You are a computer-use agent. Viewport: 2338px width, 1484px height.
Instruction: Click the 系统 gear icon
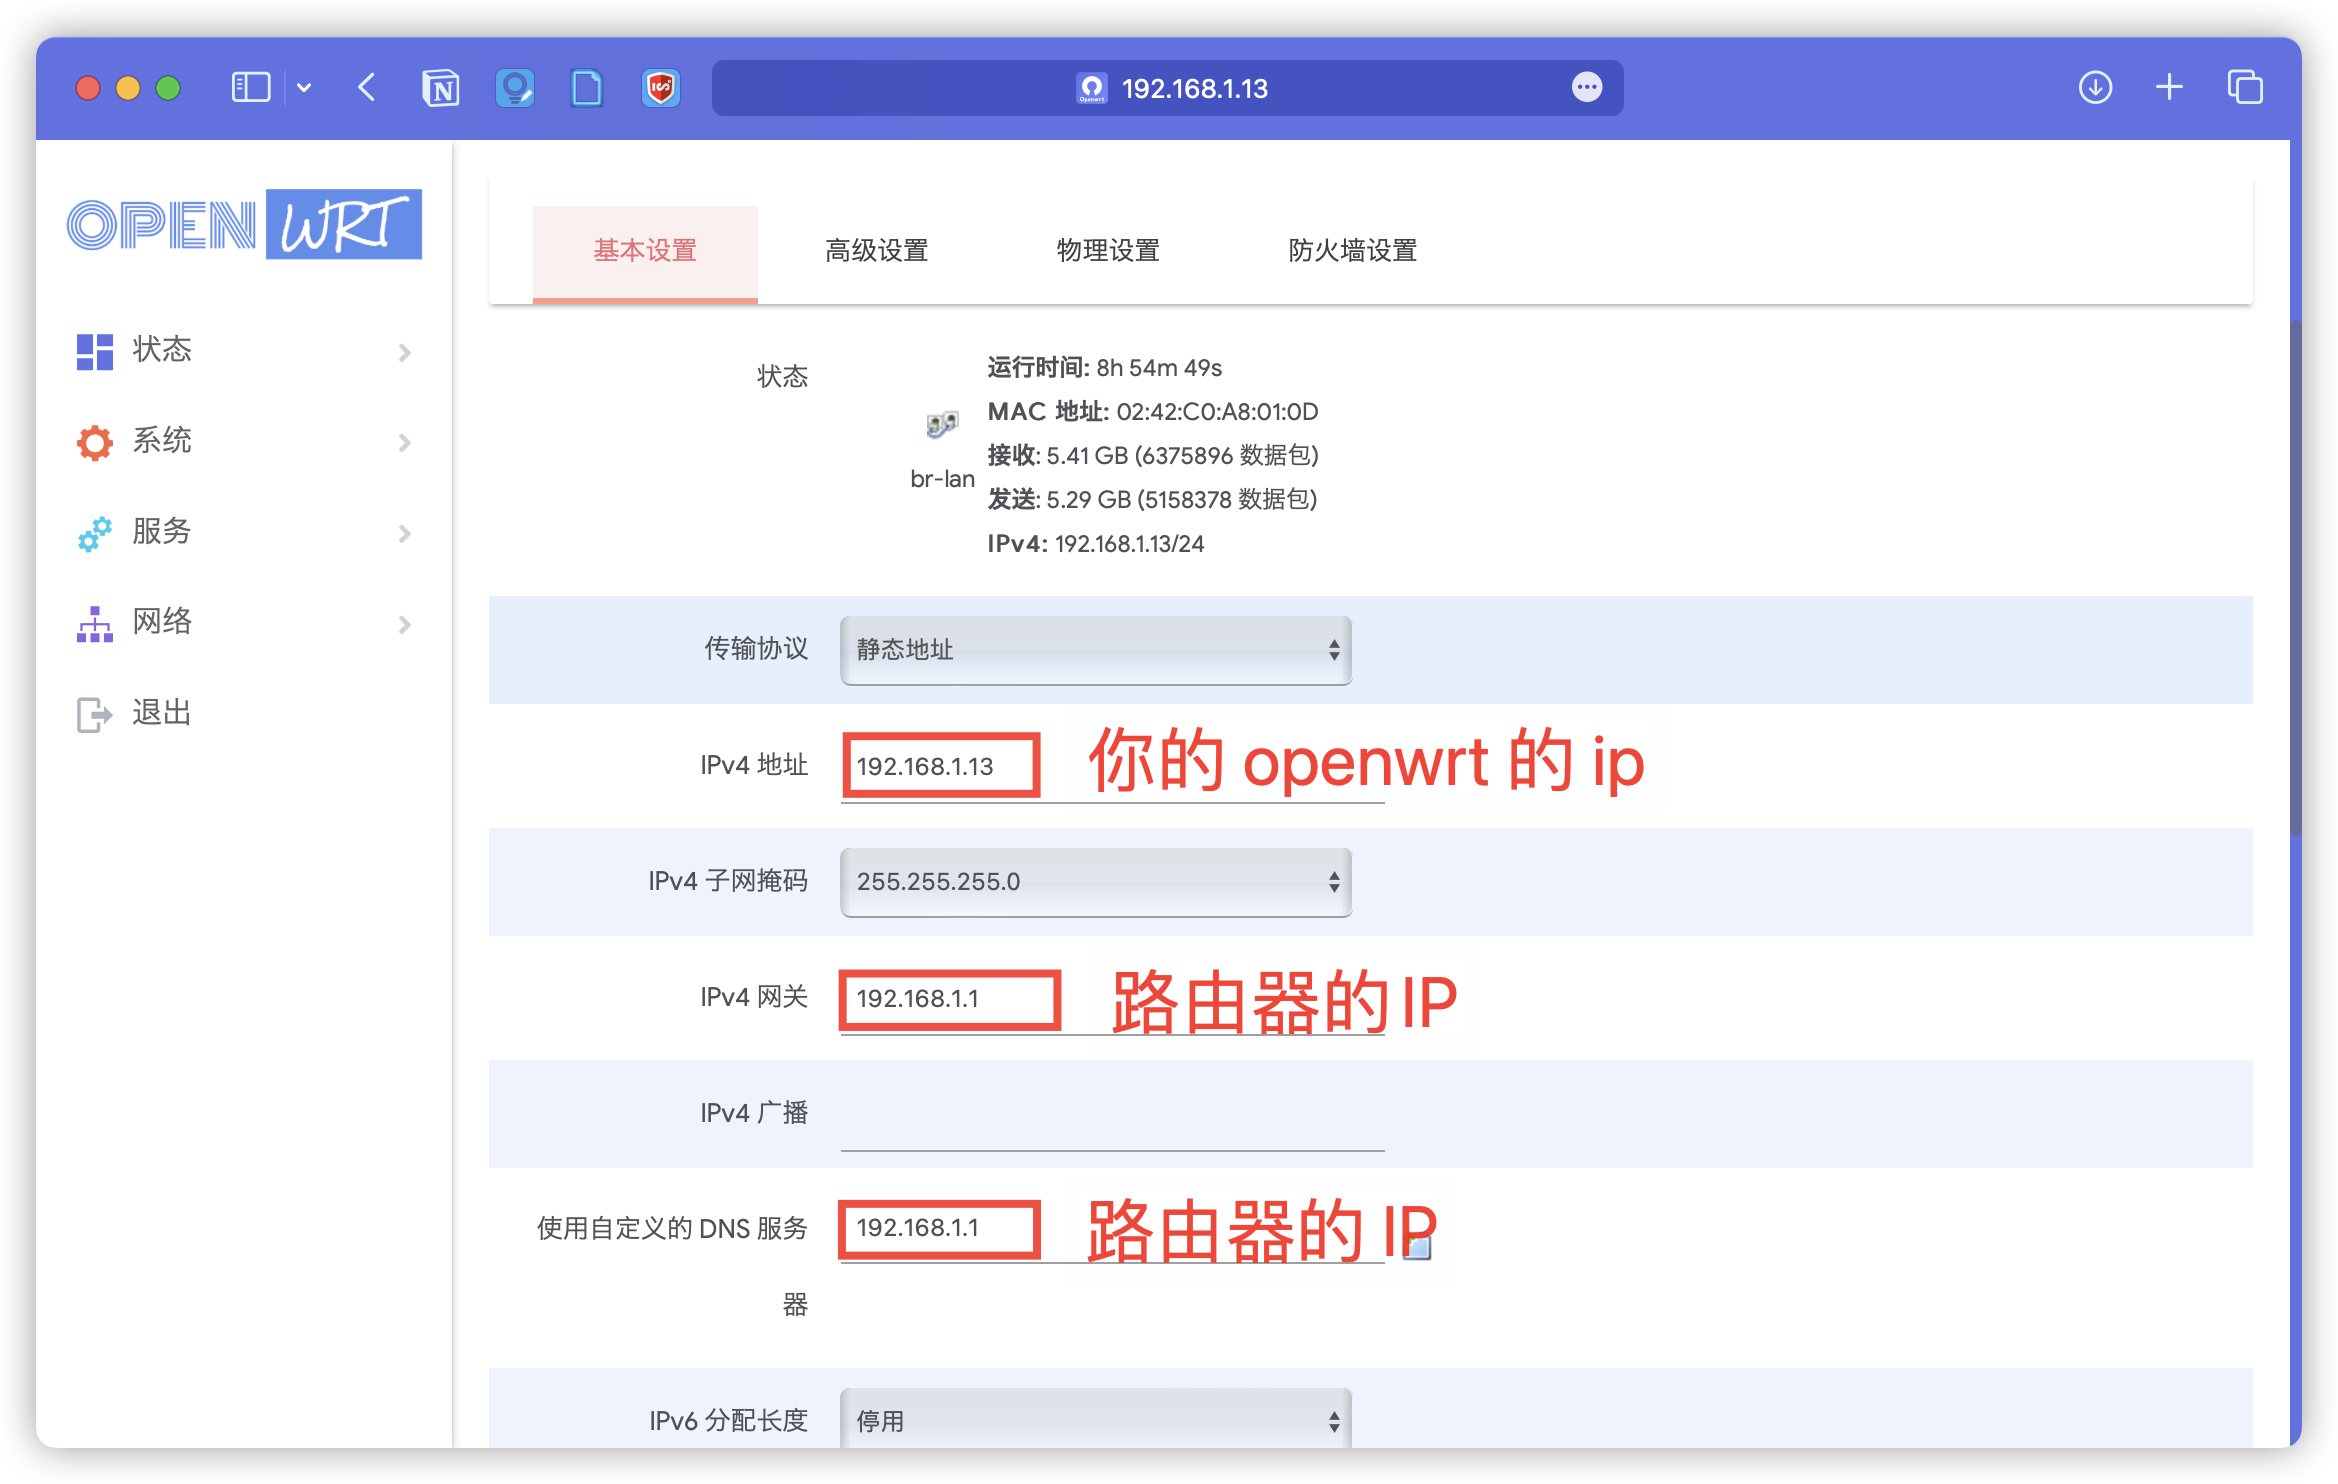pyautogui.click(x=95, y=442)
